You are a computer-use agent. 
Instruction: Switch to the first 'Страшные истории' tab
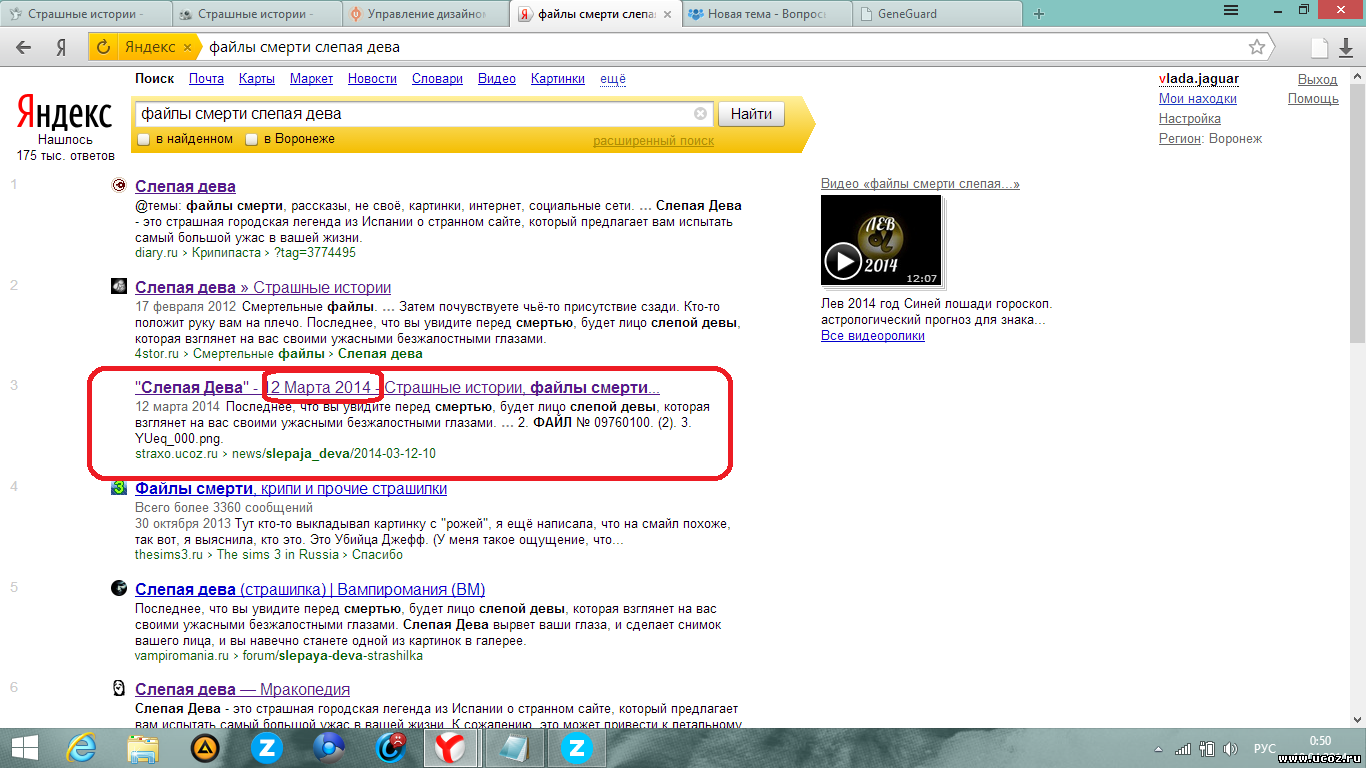pyautogui.click(x=85, y=14)
